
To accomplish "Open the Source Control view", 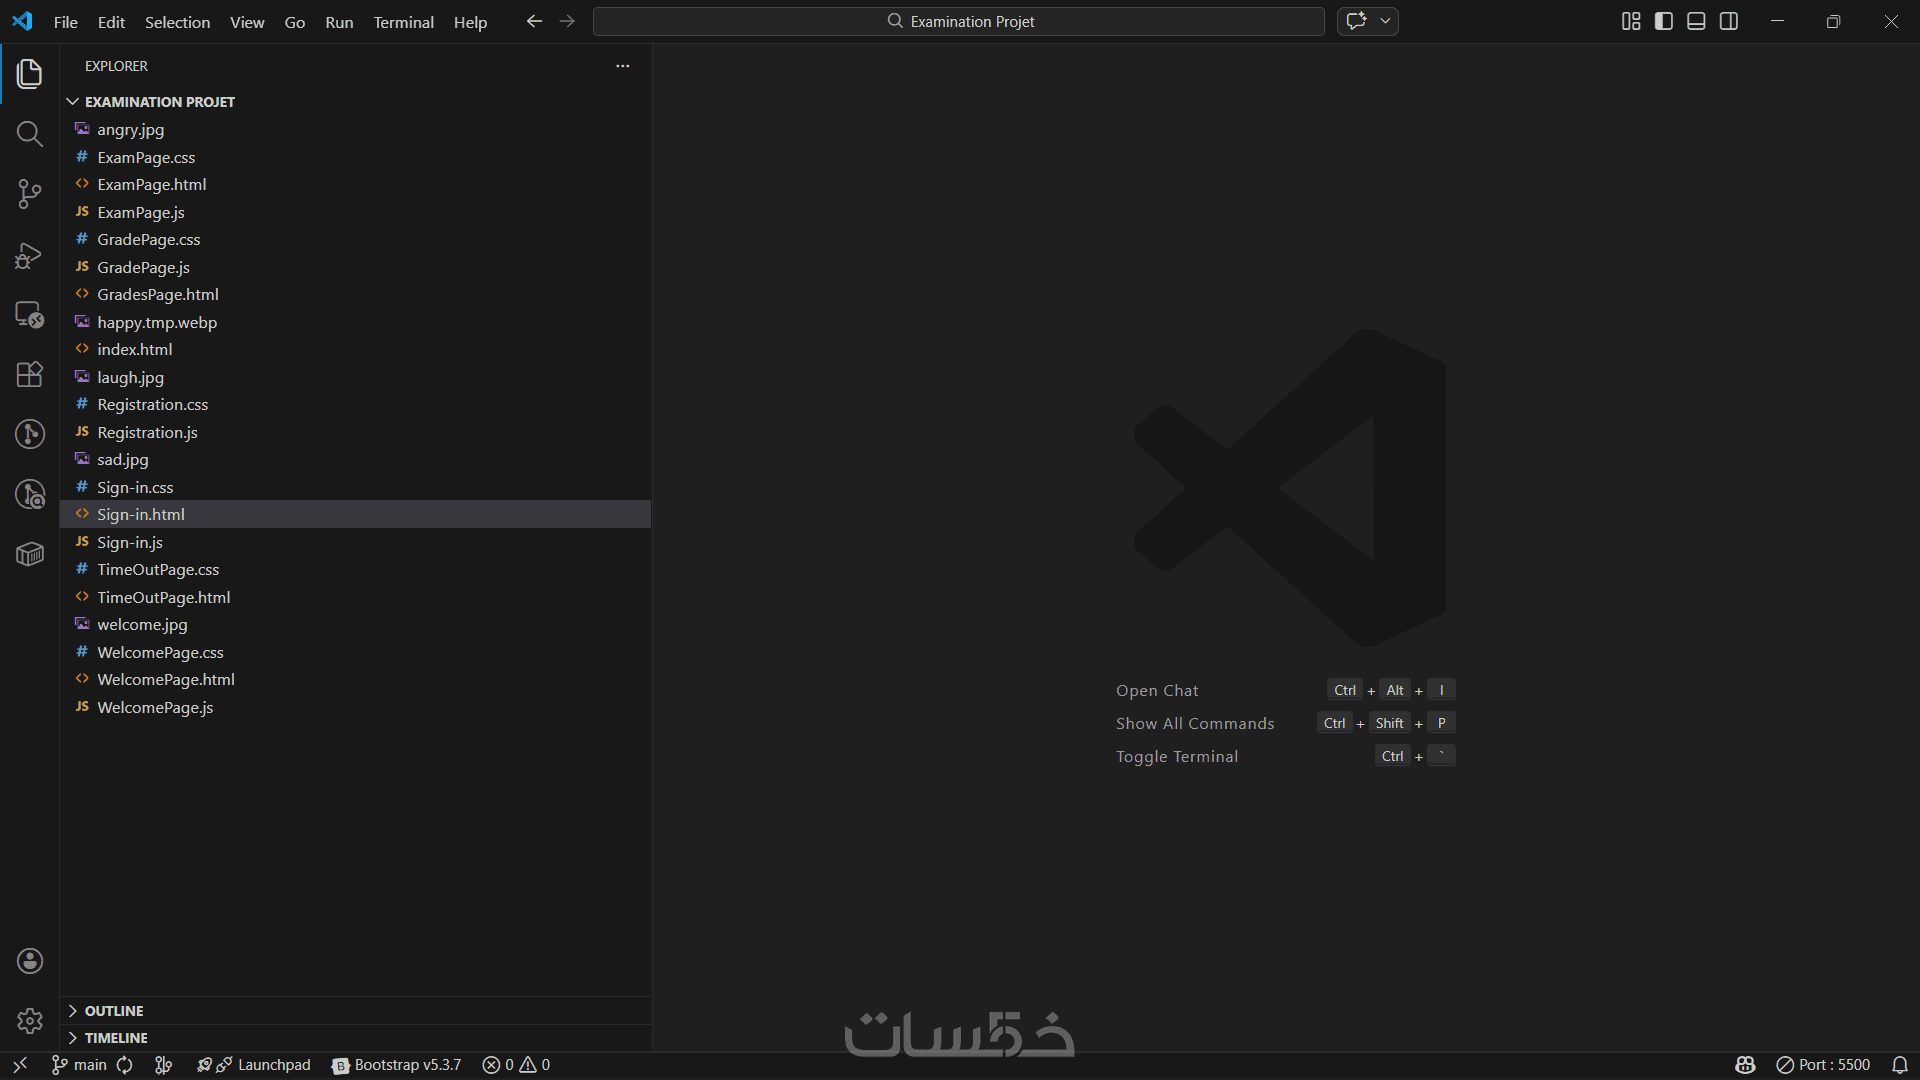I will coord(30,194).
